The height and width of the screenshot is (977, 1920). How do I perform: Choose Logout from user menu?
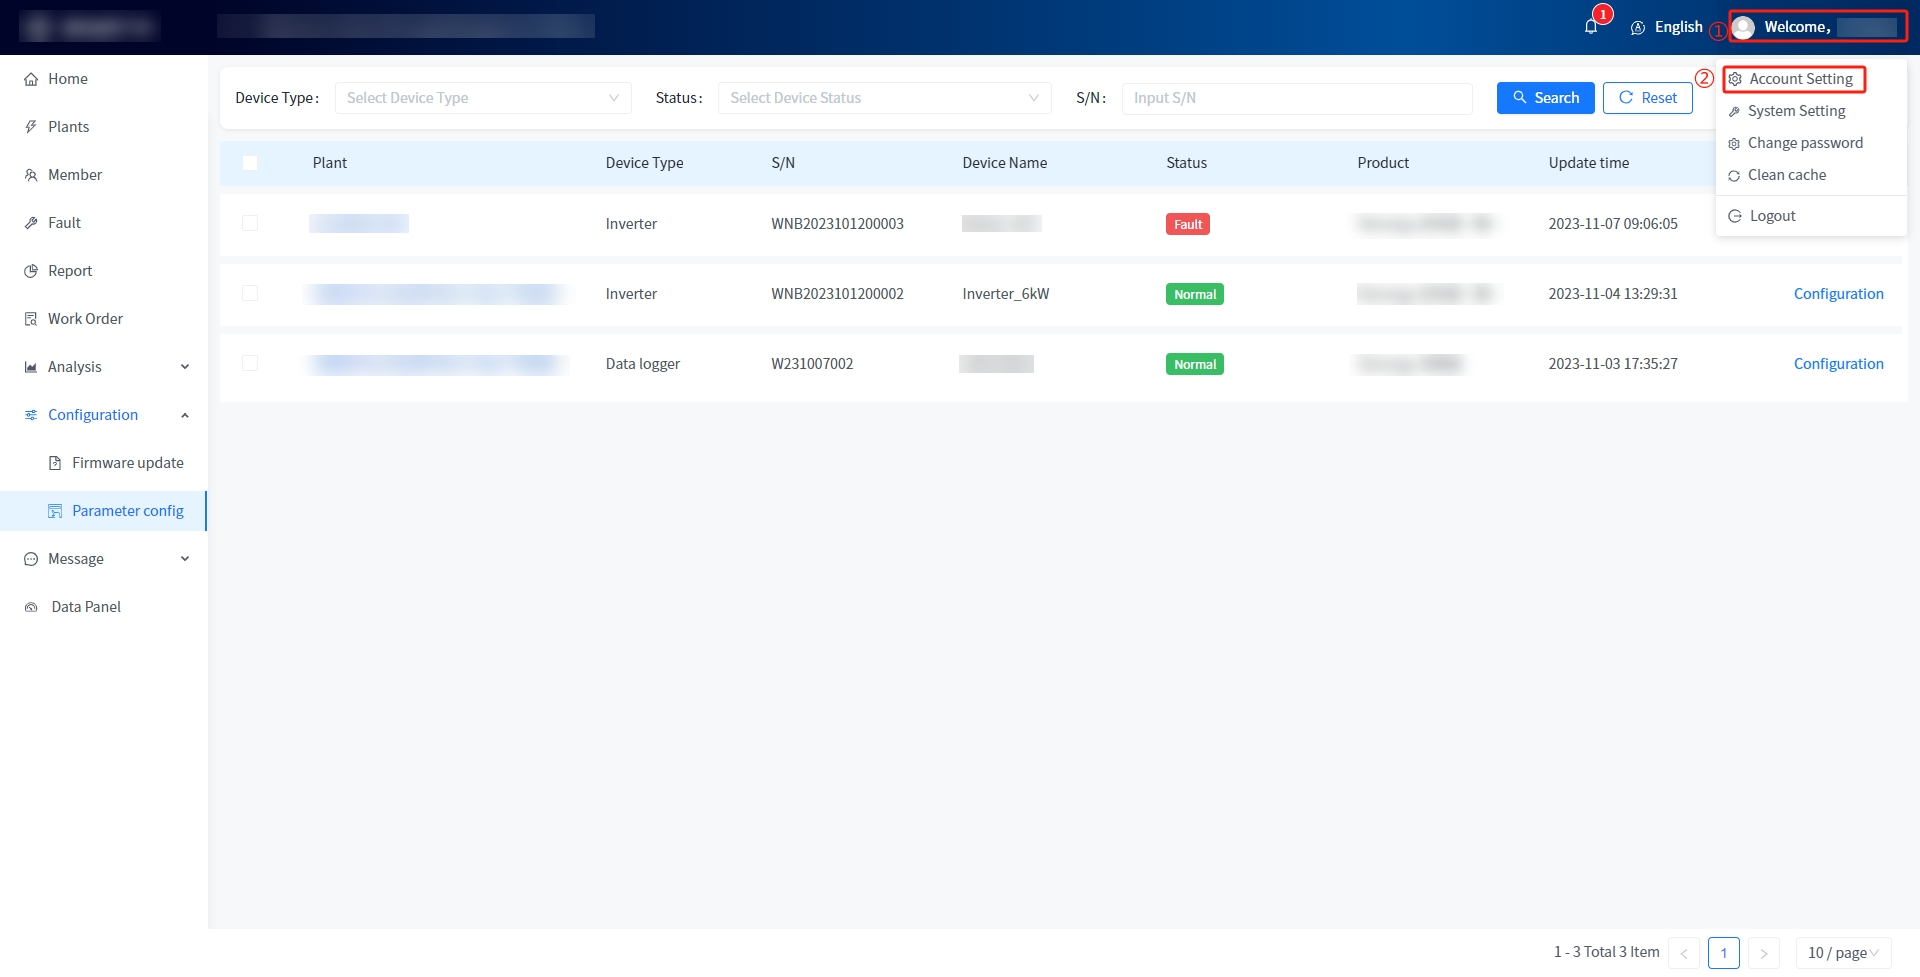coord(1772,216)
